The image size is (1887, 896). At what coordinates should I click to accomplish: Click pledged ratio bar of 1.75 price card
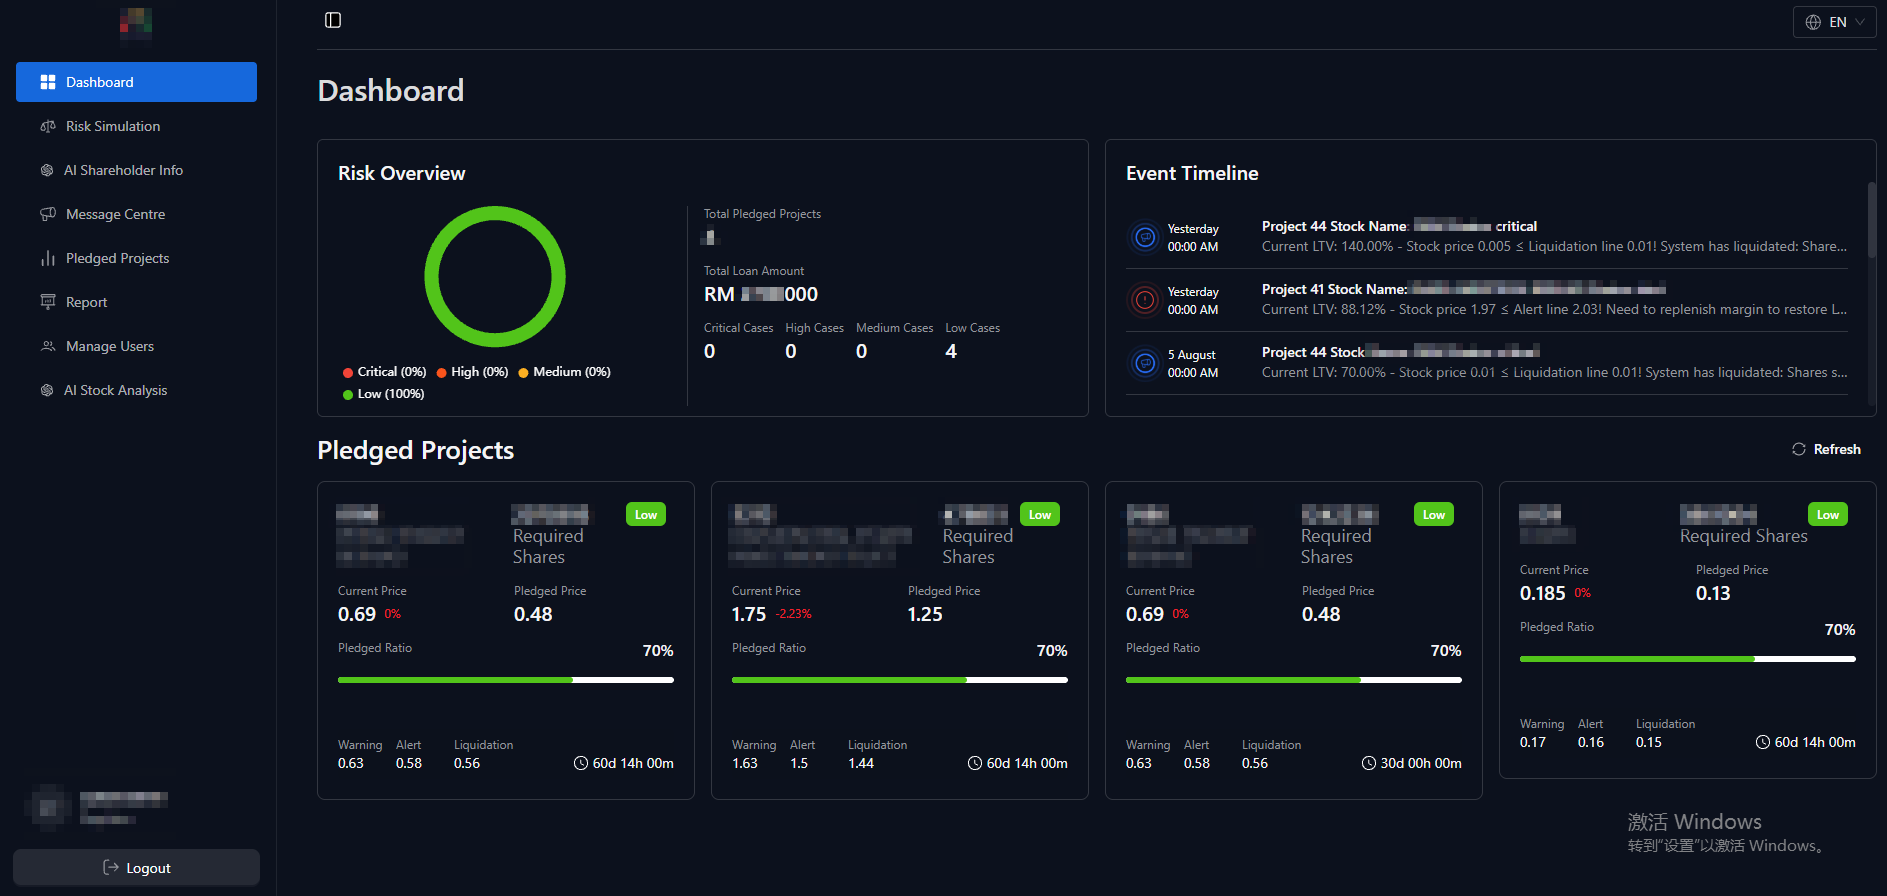(899, 680)
